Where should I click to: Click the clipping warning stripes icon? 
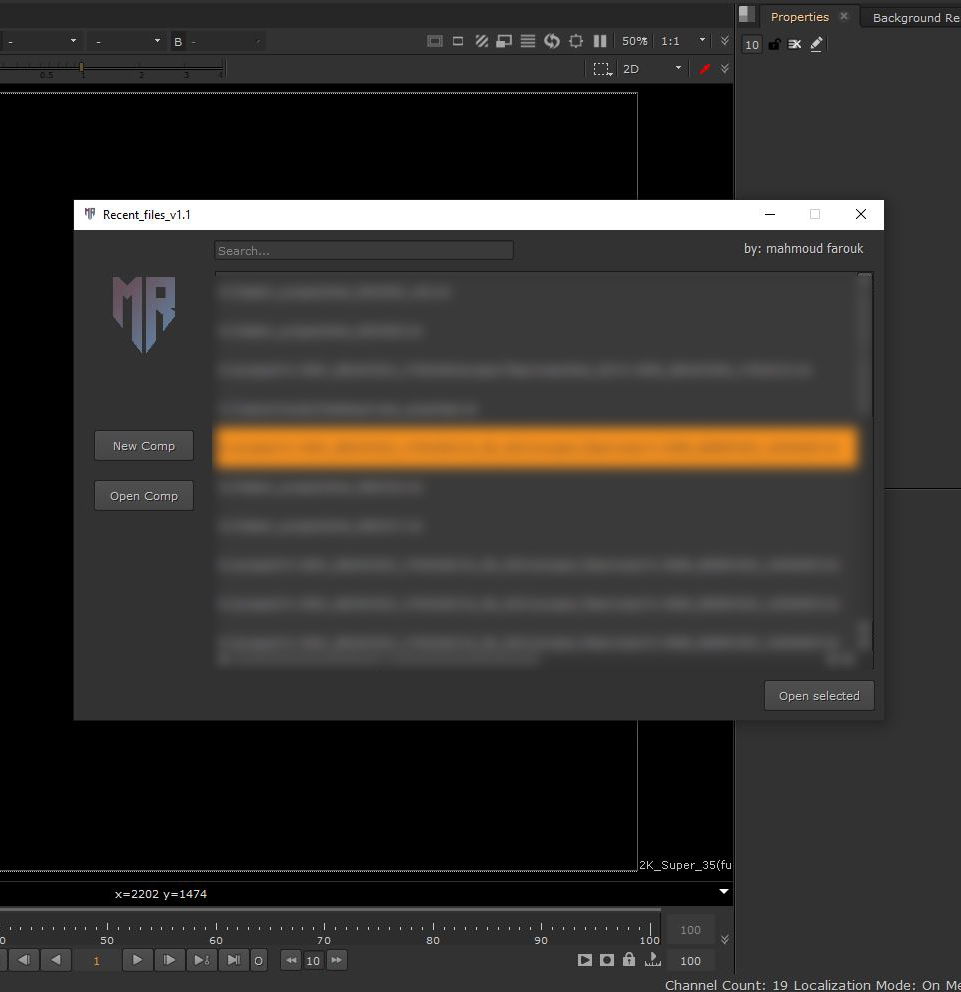pos(482,41)
